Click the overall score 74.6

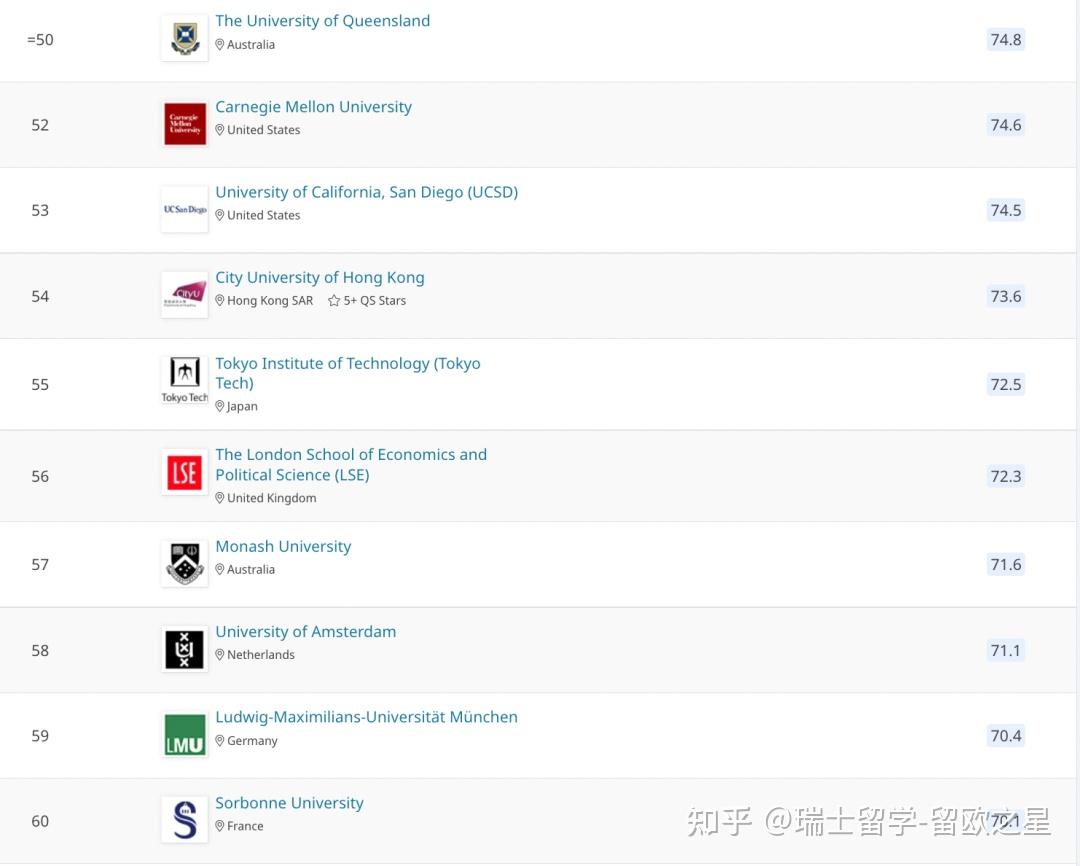tap(1006, 125)
